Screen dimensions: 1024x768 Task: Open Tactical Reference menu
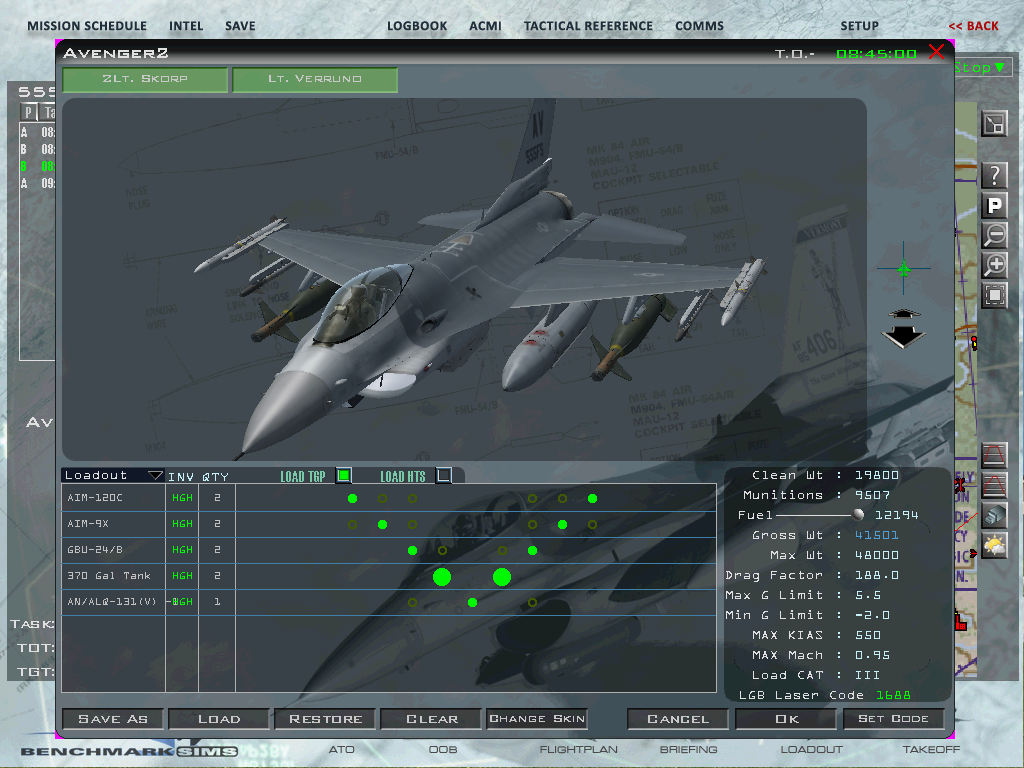pos(588,26)
